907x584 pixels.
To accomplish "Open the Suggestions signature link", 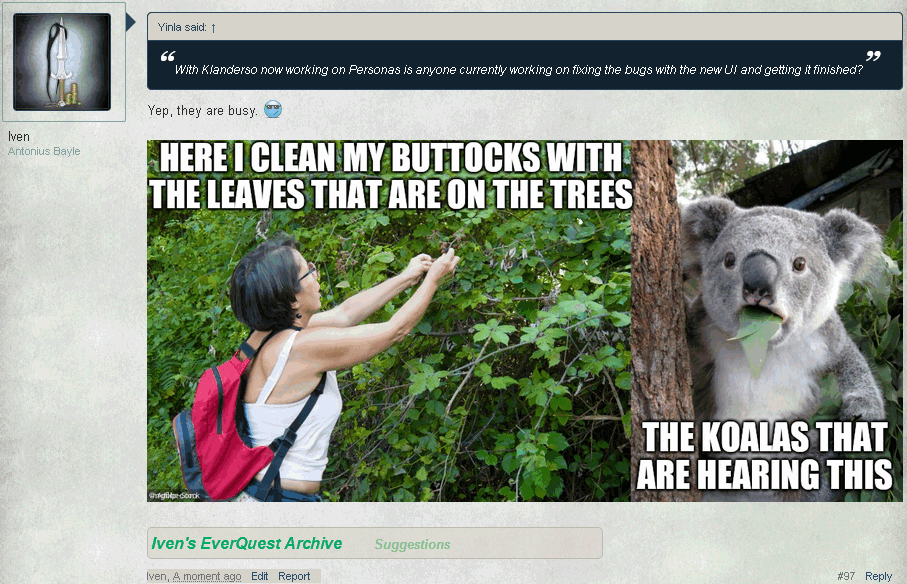I will (412, 545).
